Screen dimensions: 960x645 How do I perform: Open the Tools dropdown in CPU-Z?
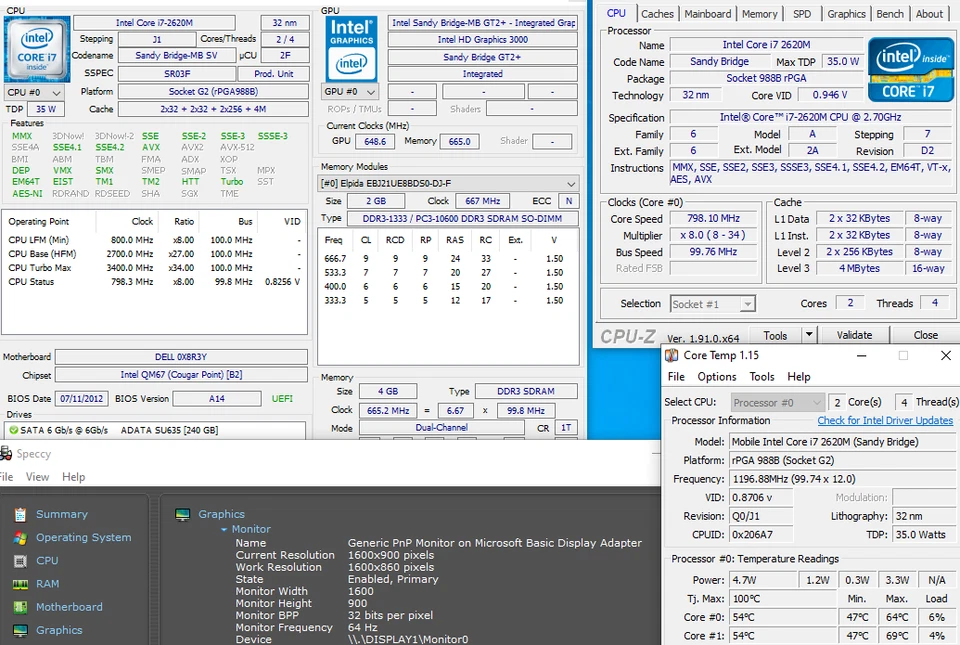785,334
